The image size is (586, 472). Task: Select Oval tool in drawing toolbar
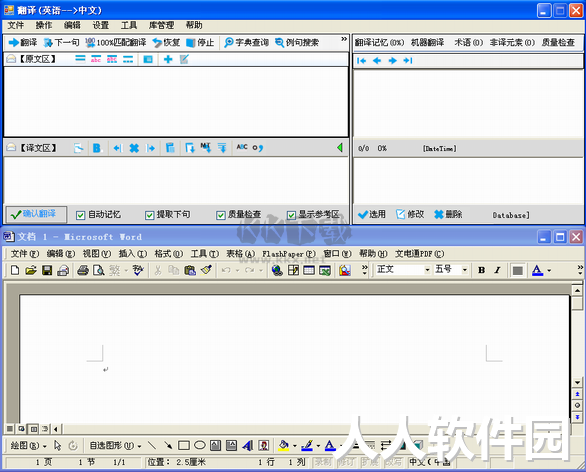(200, 445)
